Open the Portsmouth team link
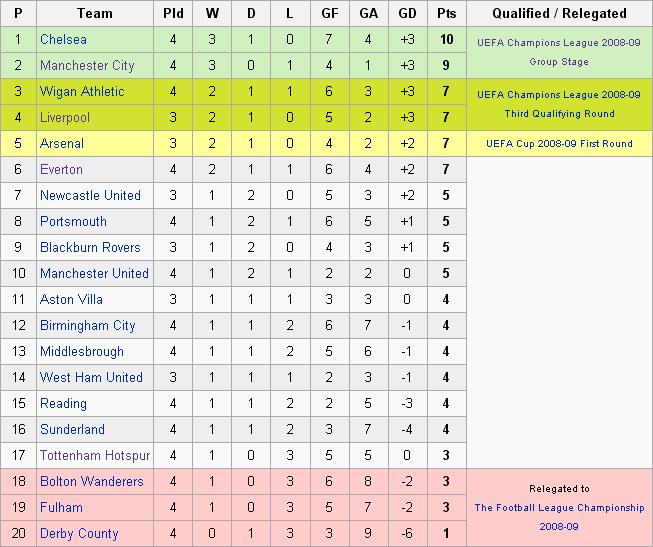 coord(73,221)
